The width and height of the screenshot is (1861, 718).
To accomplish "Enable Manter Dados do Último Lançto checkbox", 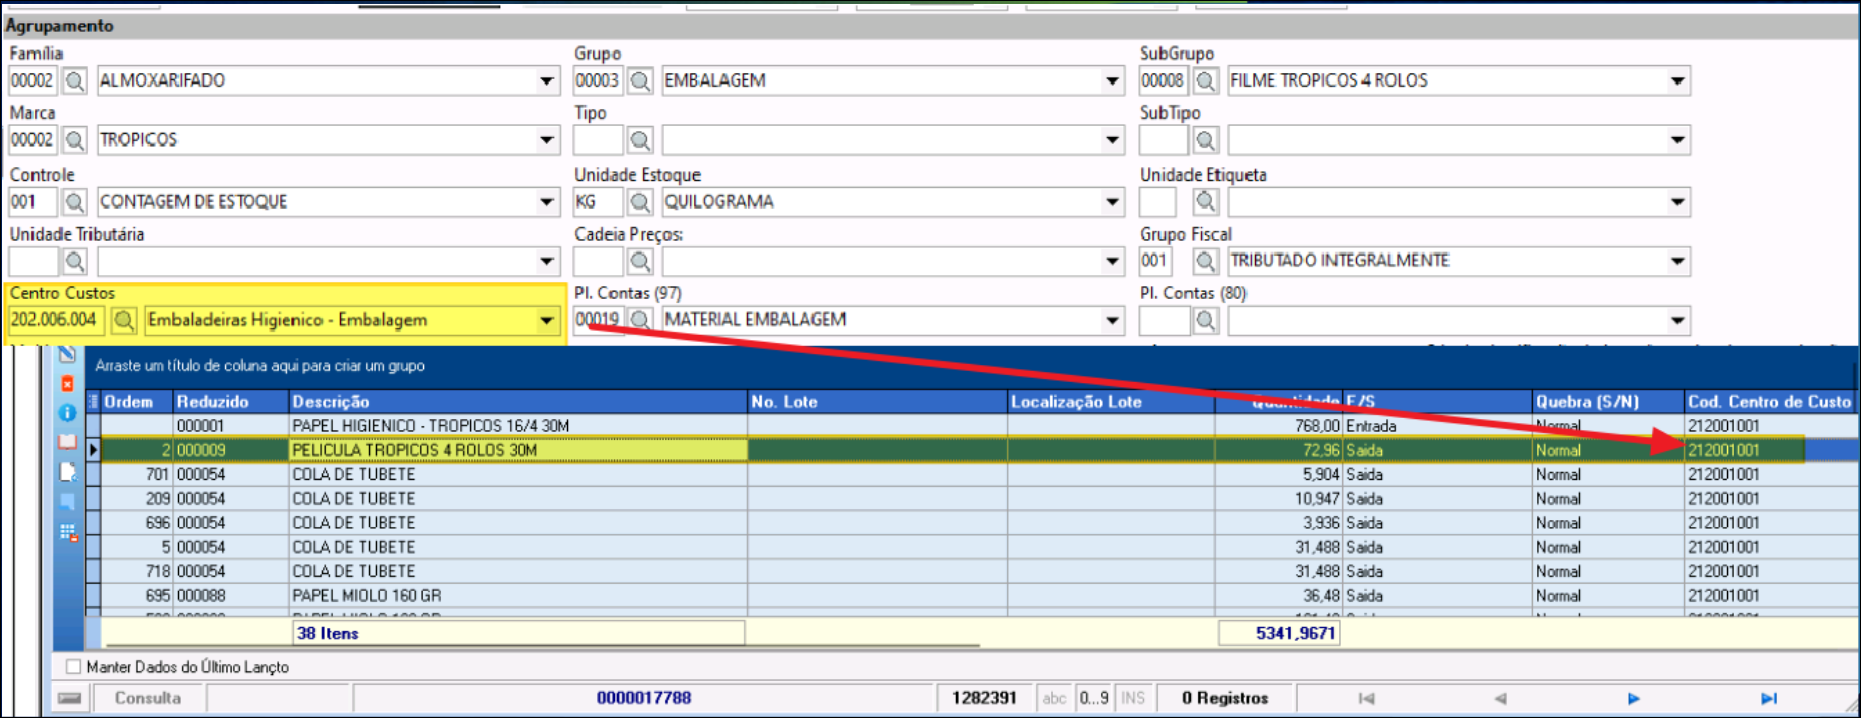I will (73, 666).
